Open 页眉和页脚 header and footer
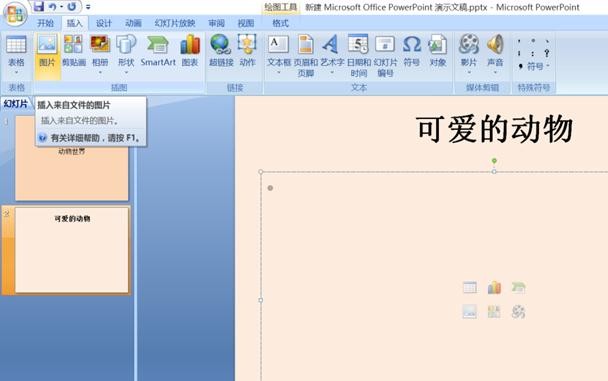Screen dimensions: 608x381 tap(306, 56)
